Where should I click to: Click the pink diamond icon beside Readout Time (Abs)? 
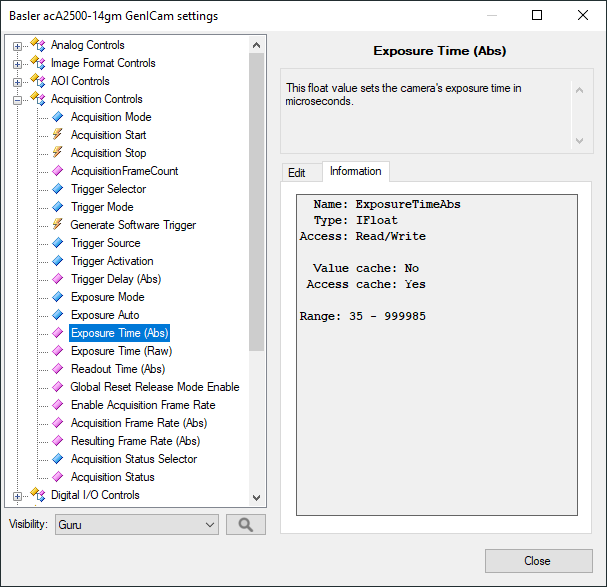(x=57, y=369)
